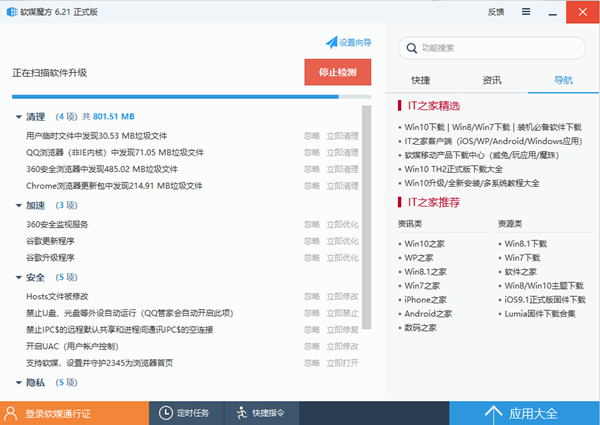Click the 801.51 MB total size text
Screen dimensions: 600x425
click(x=114, y=117)
